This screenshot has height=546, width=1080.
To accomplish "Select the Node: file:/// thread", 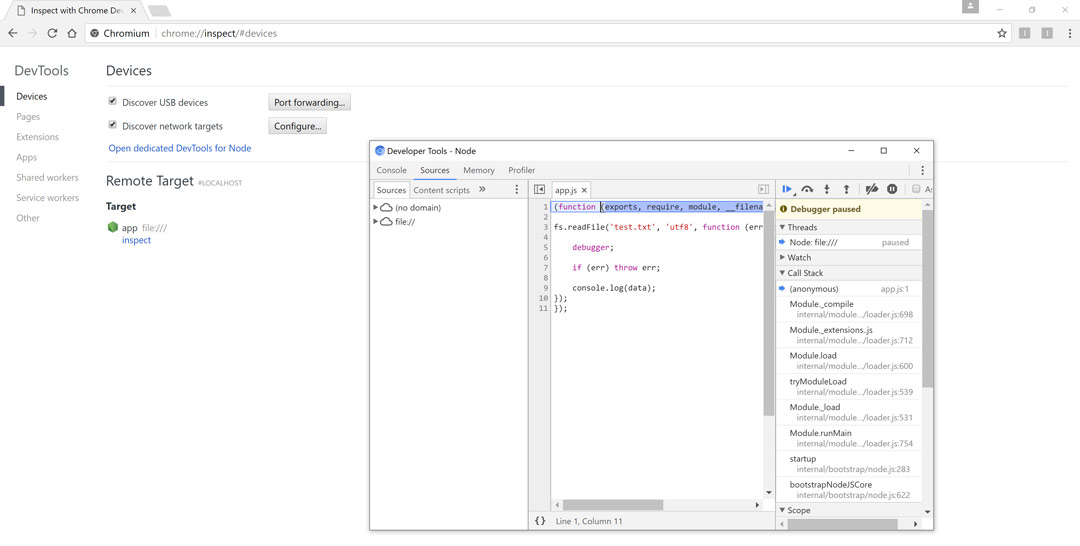I will [849, 242].
